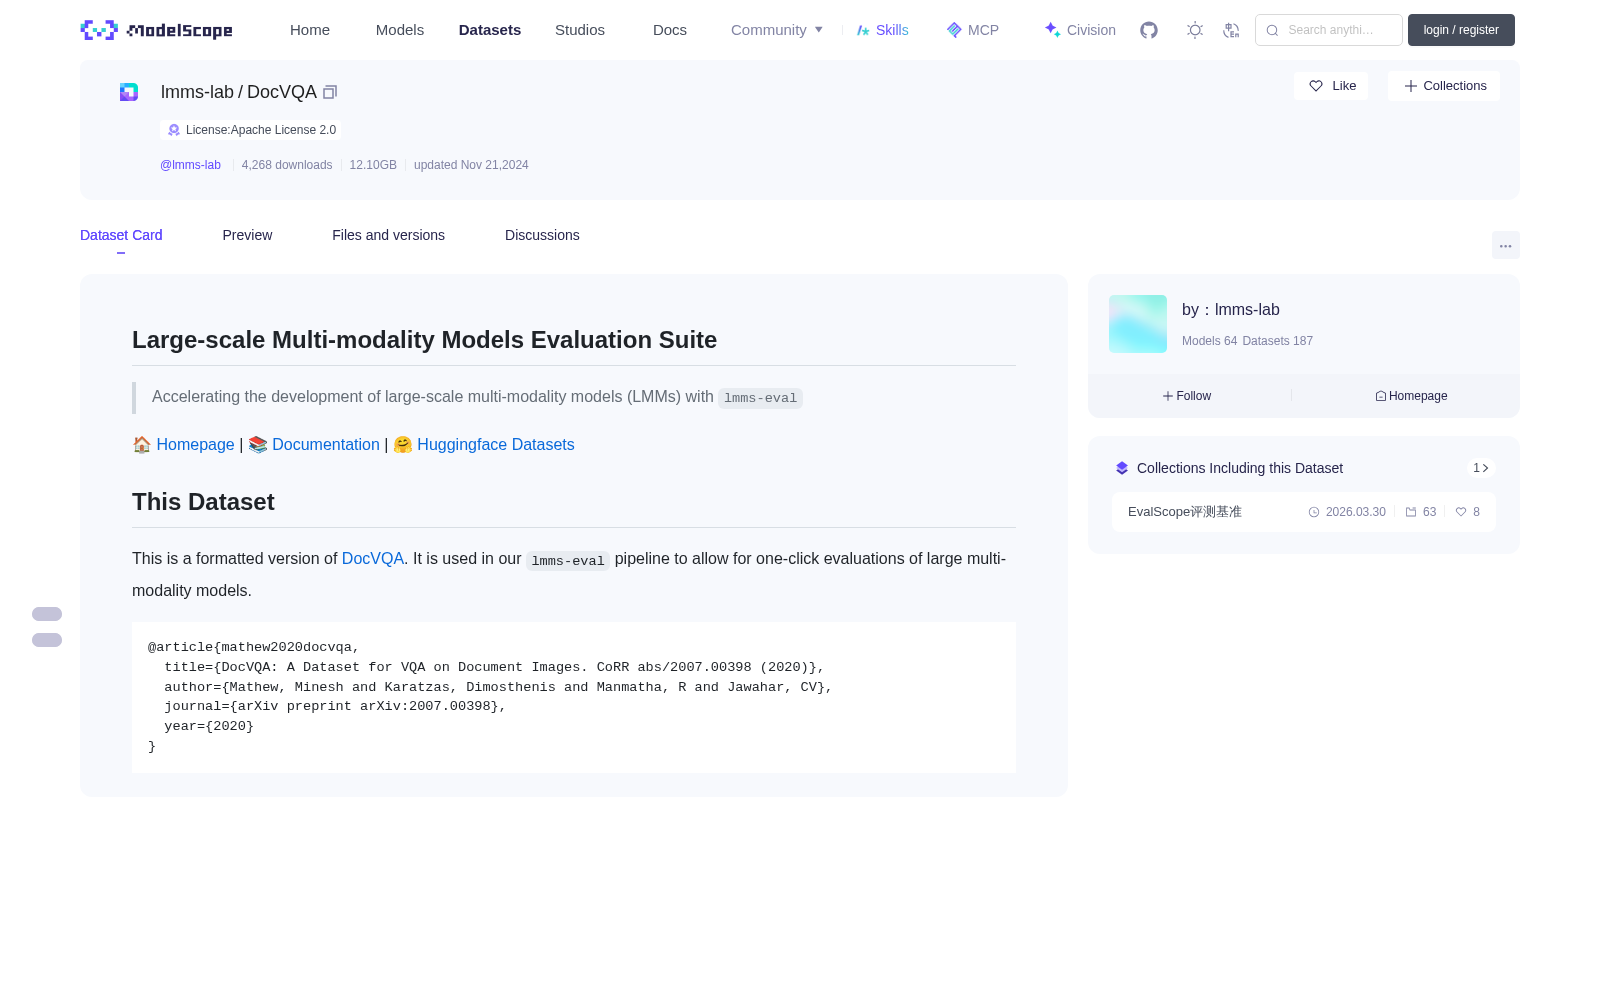
Task: Click the ModelScope logo
Action: tap(156, 30)
